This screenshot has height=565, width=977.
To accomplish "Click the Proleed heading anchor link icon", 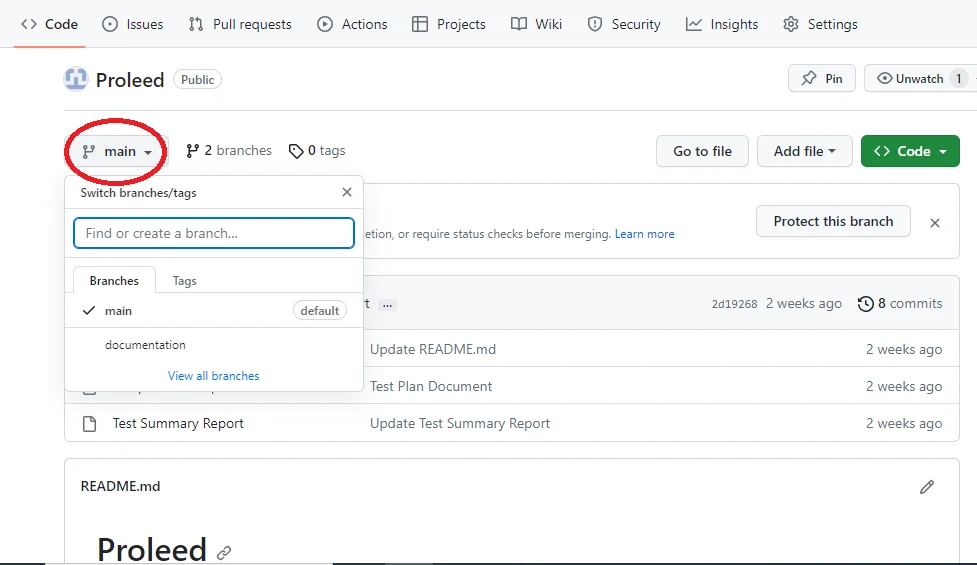I will tap(224, 552).
